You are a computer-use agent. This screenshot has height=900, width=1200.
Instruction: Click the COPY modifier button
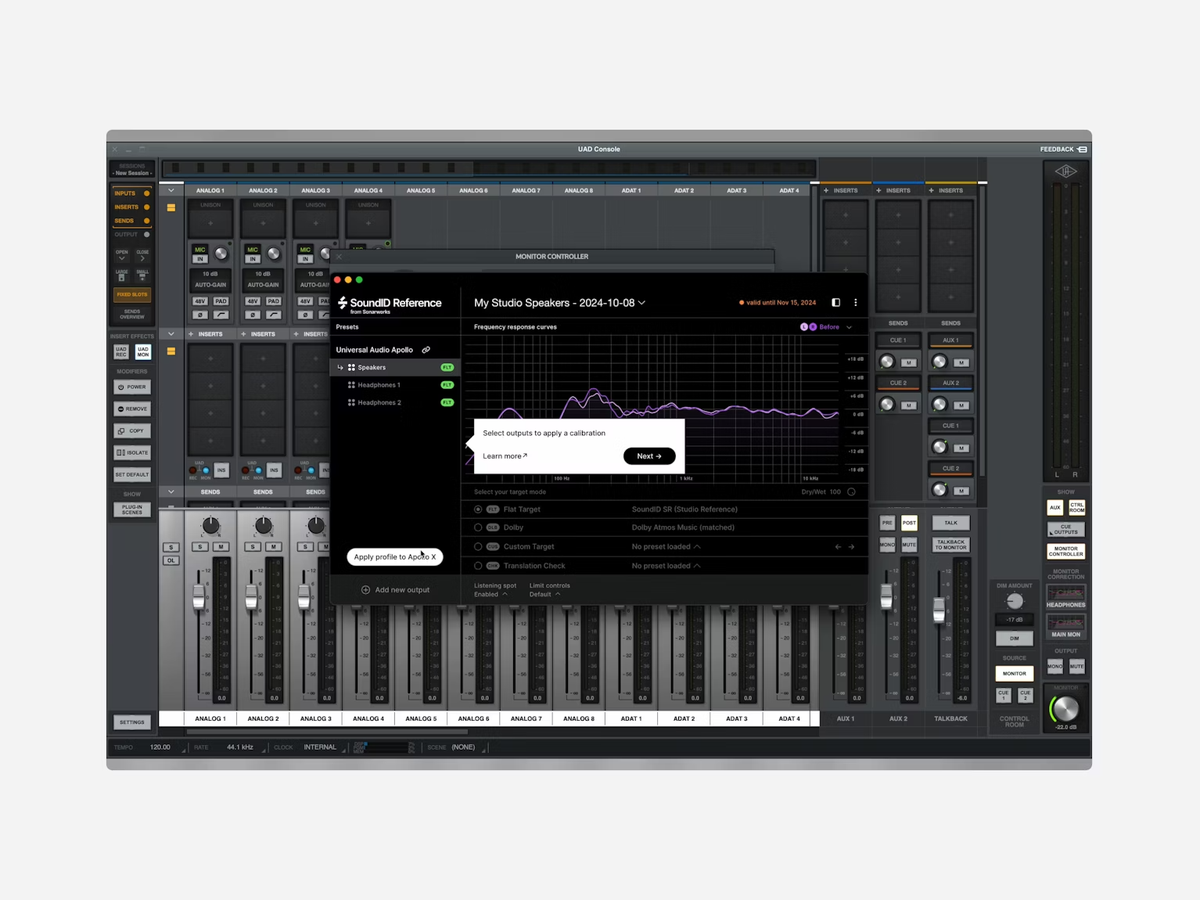click(x=132, y=431)
